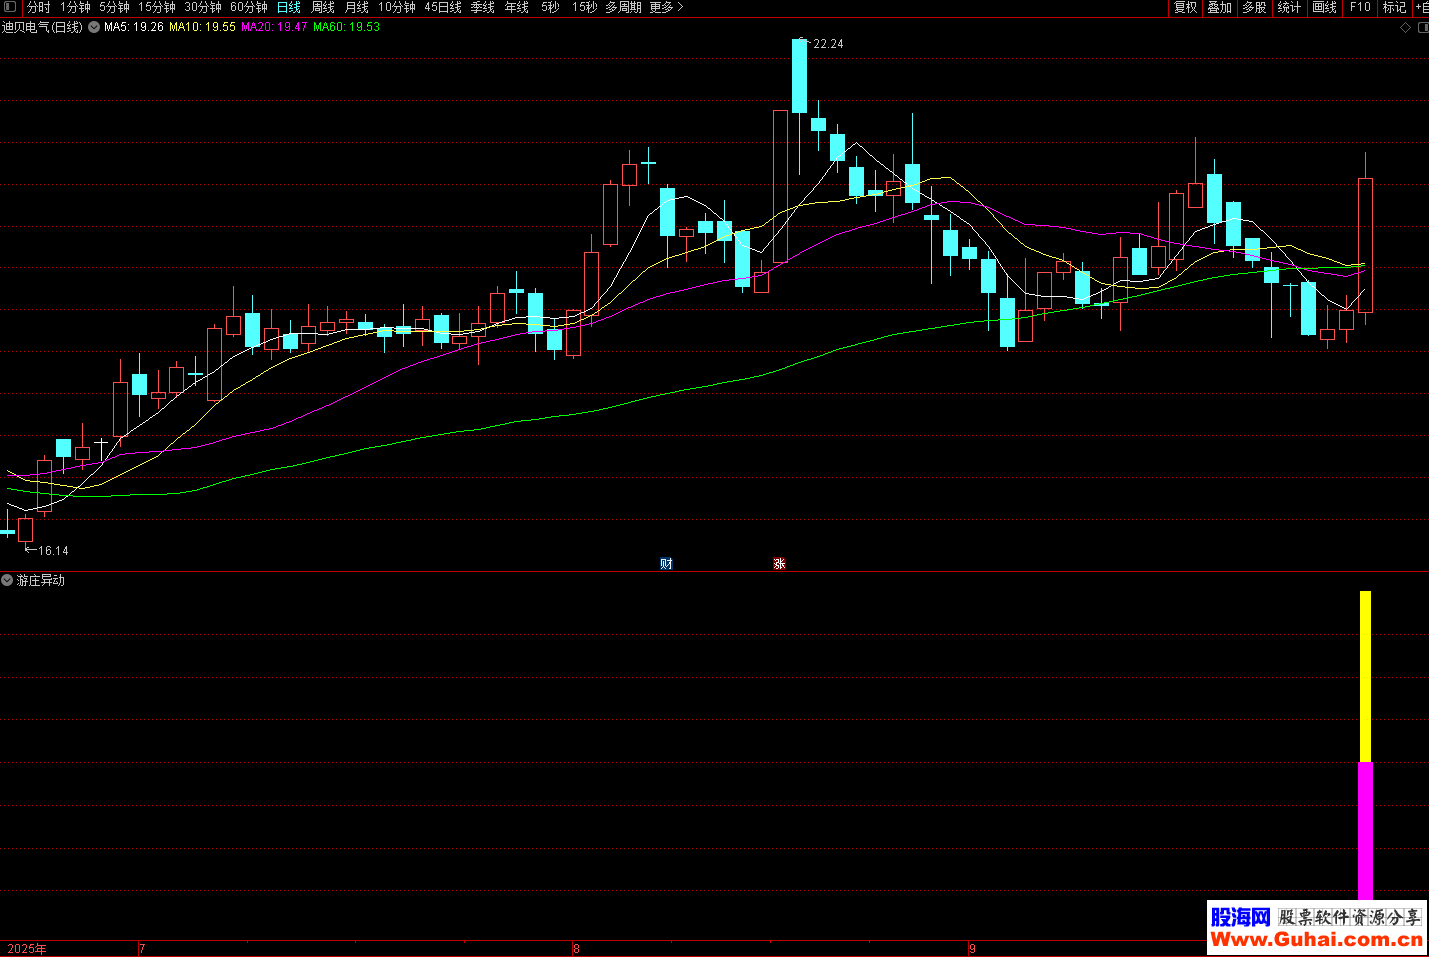Click the panel layout icon at top-left
Viewport: 1429px width, 957px height.
tap(10, 7)
